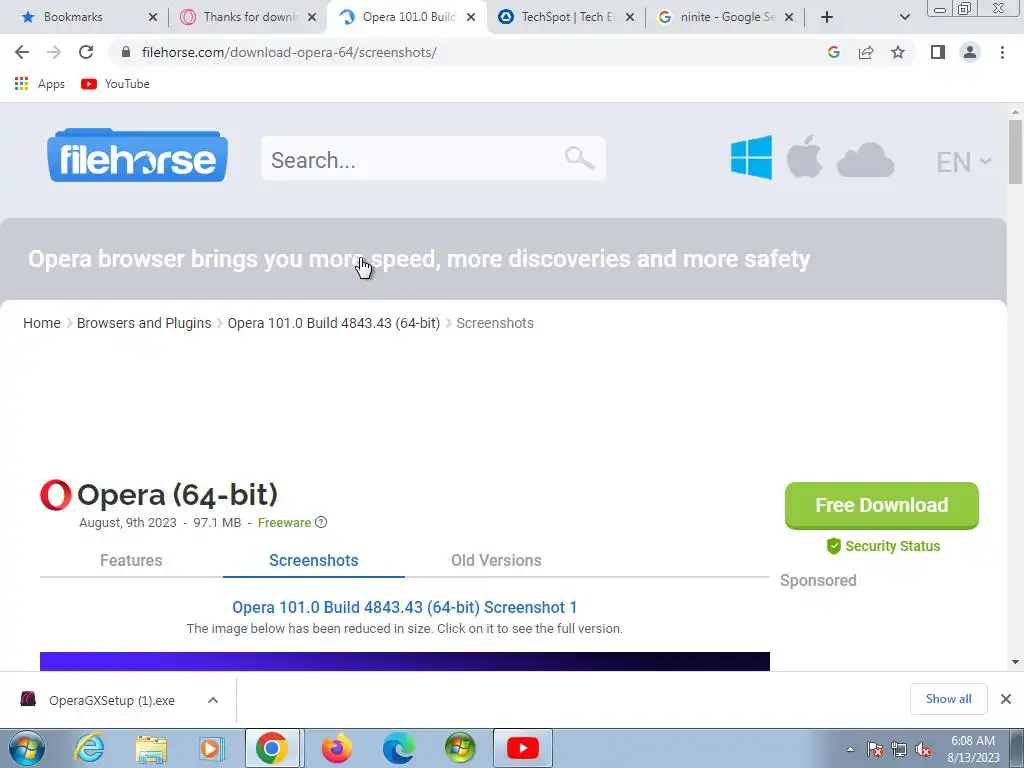Open the Chrome three-dot menu
Viewport: 1024px width, 768px height.
point(1002,52)
